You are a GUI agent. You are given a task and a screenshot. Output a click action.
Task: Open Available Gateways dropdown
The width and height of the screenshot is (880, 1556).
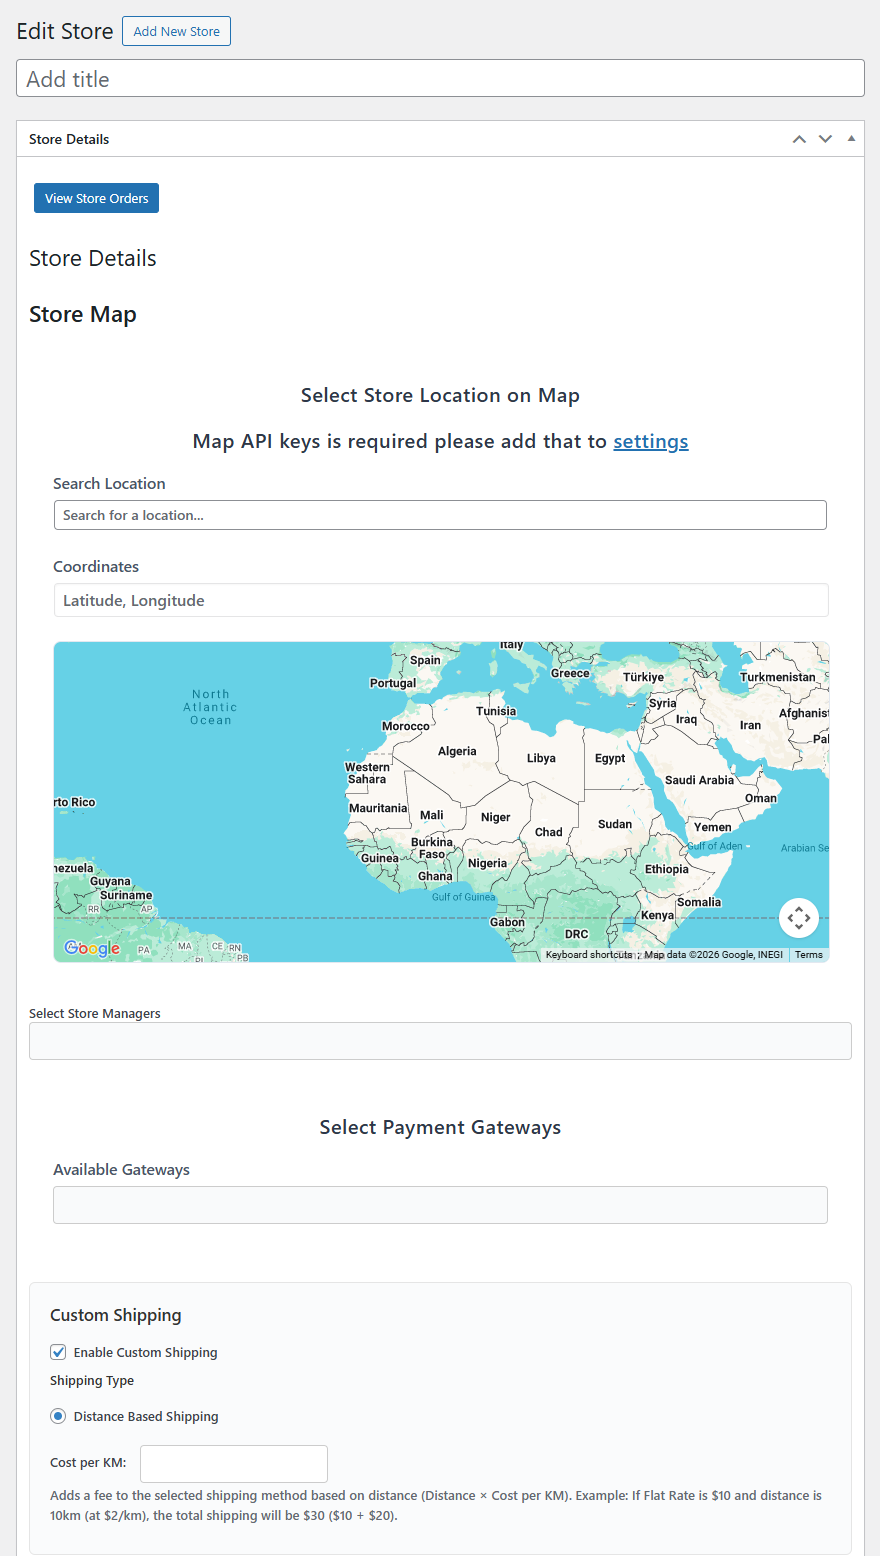[440, 1205]
